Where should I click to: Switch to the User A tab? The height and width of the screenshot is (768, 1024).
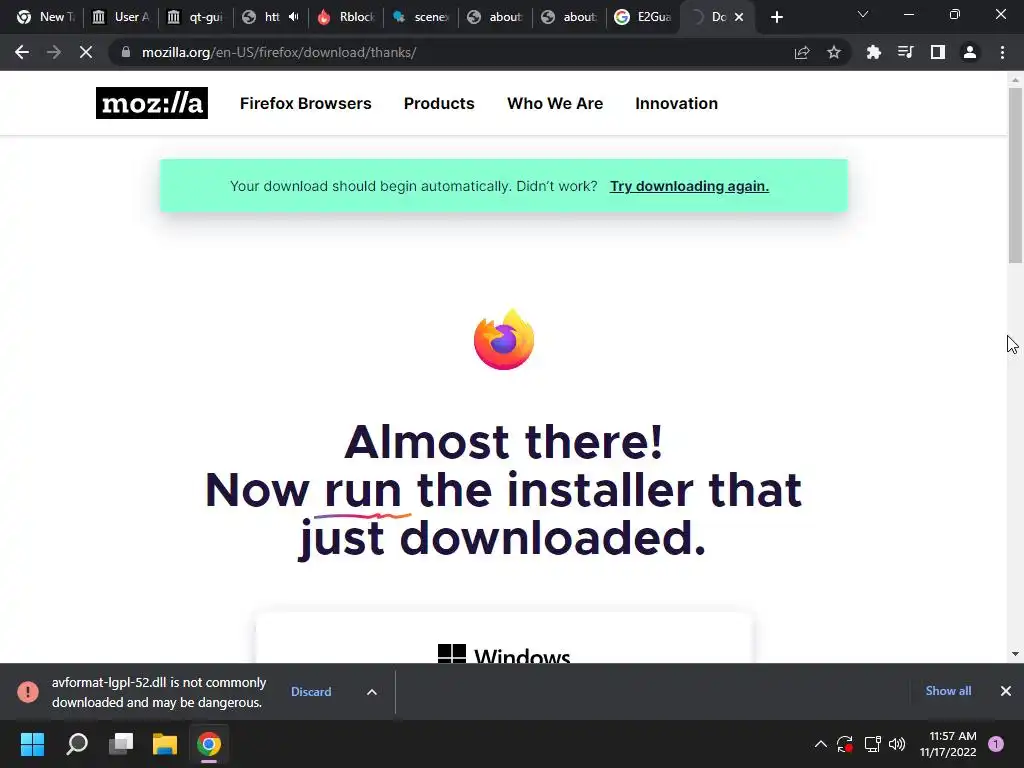(120, 17)
